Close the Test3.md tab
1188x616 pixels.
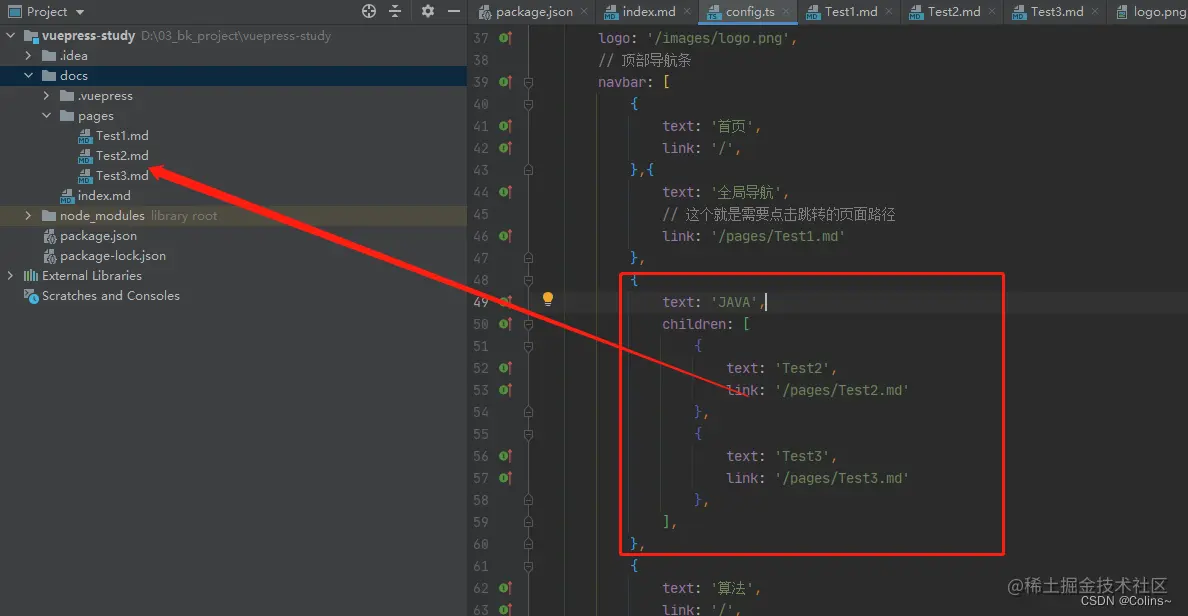tap(1096, 11)
